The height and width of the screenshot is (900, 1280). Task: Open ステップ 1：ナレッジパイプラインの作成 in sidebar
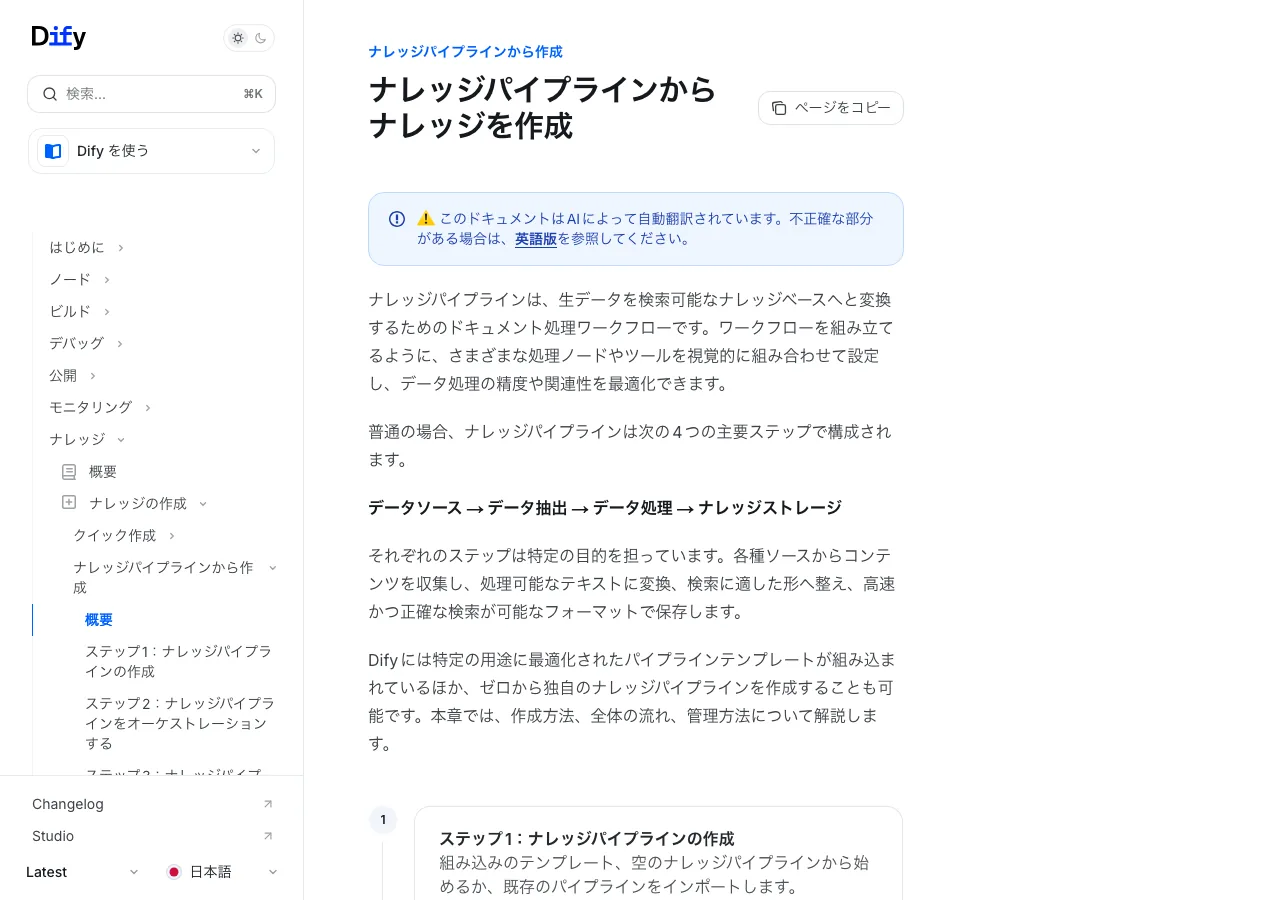178,661
